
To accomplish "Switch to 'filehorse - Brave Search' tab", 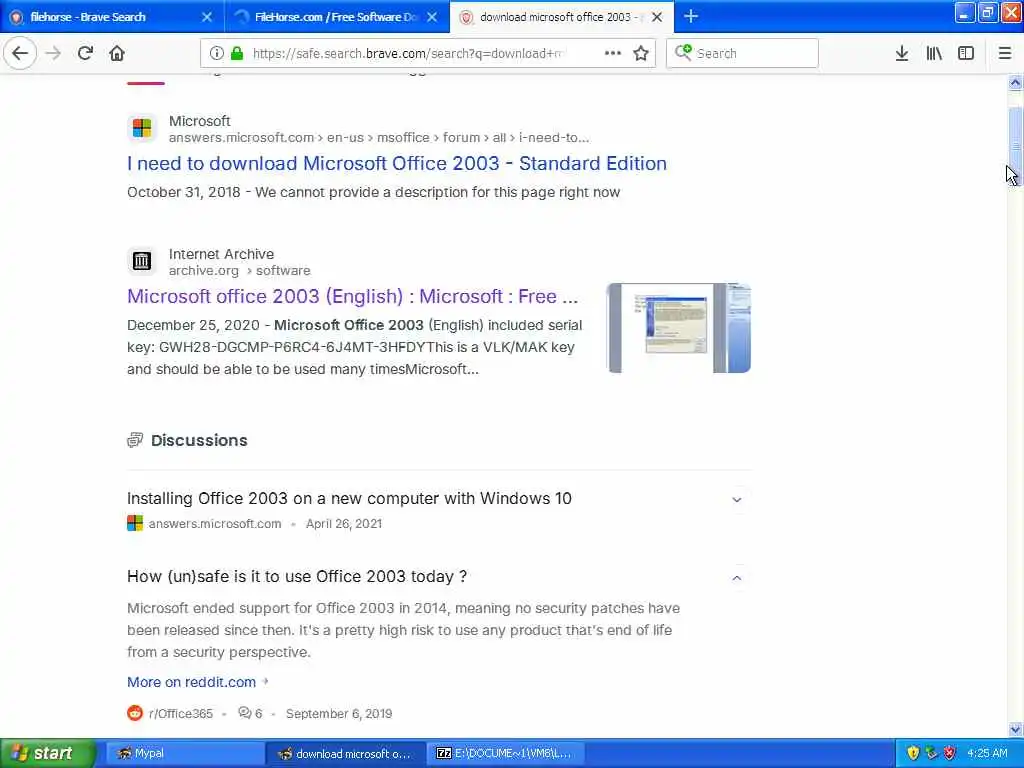I will [x=112, y=17].
